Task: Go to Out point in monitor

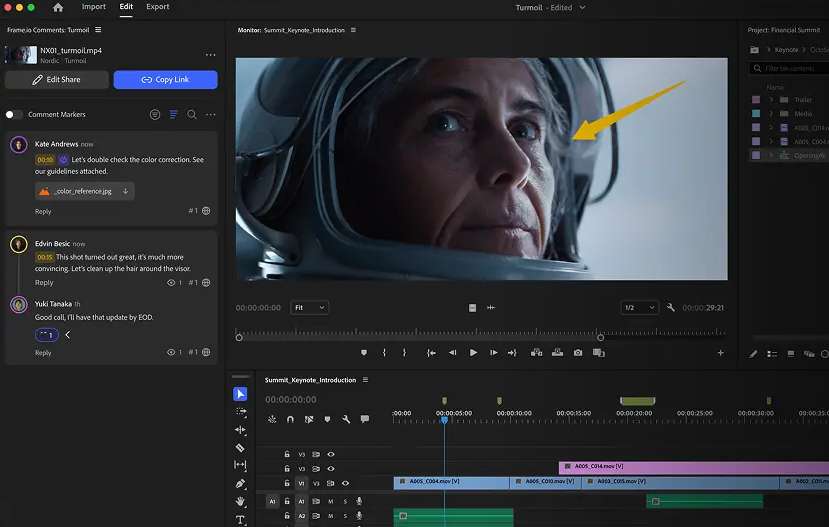Action: pyautogui.click(x=512, y=353)
